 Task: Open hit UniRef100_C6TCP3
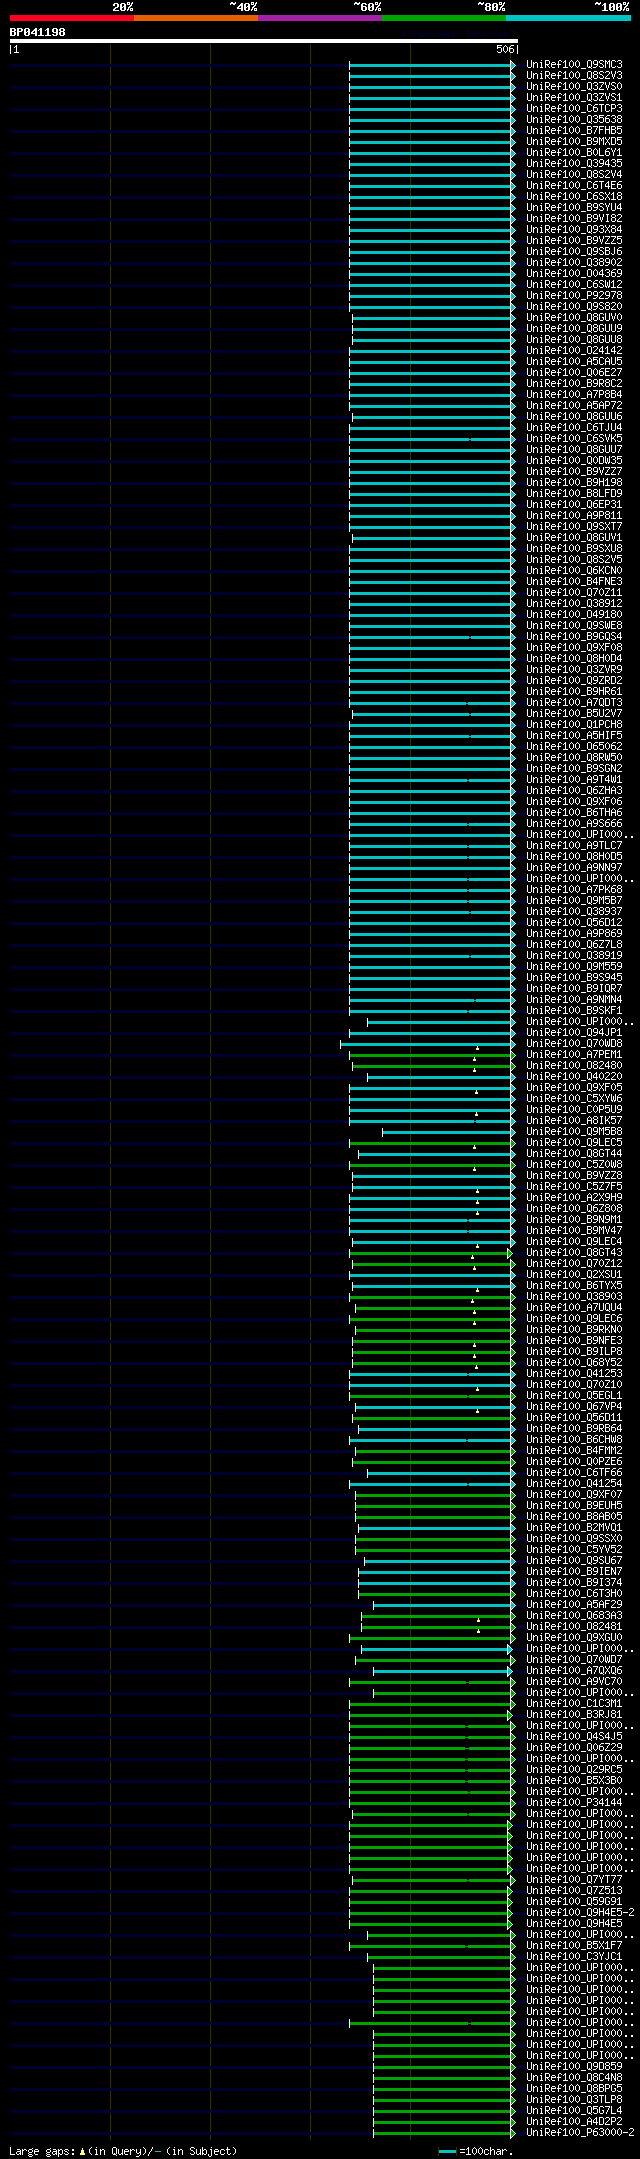(574, 108)
